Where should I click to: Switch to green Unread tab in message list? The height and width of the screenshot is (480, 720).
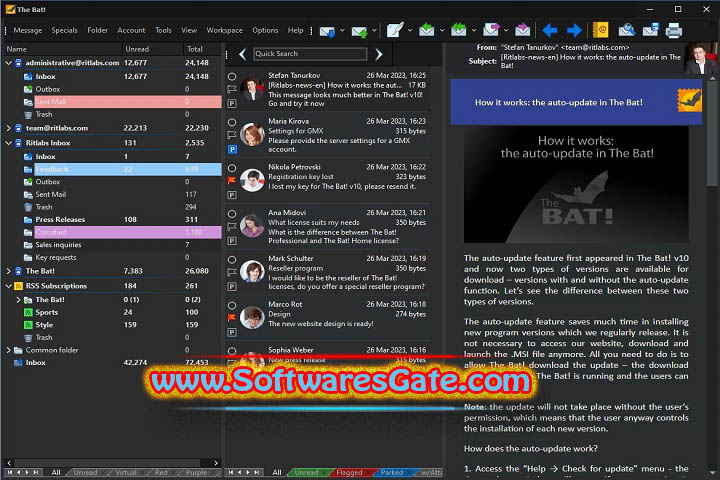tap(306, 472)
